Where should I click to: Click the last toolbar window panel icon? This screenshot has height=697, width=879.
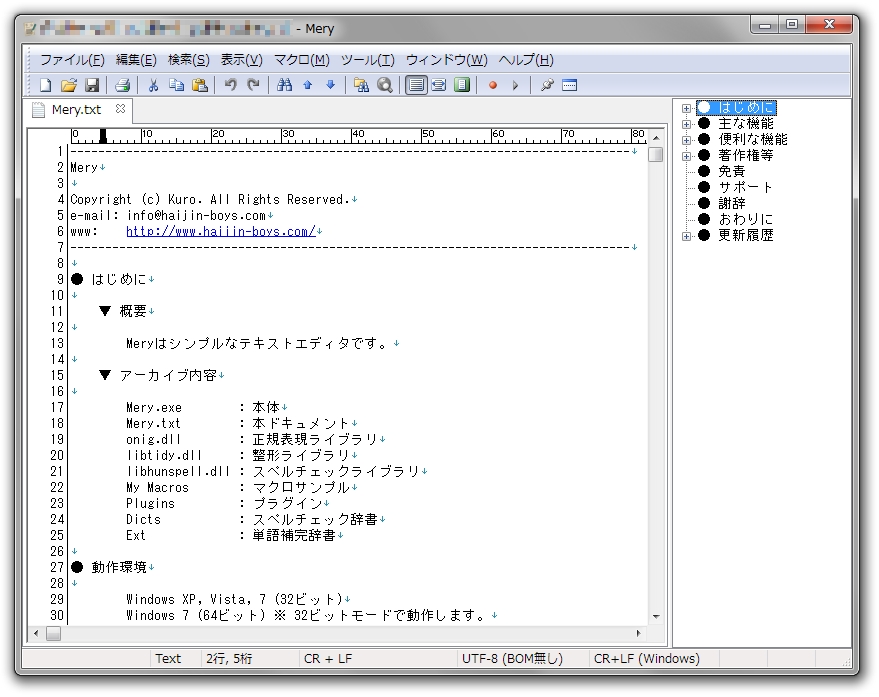570,85
